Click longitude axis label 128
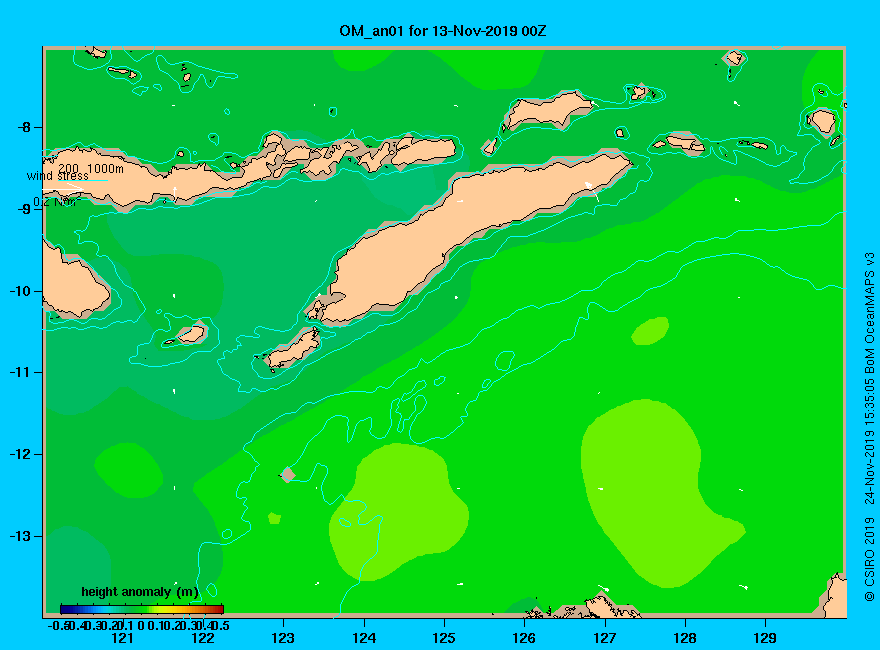The height and width of the screenshot is (650, 880). [x=685, y=638]
